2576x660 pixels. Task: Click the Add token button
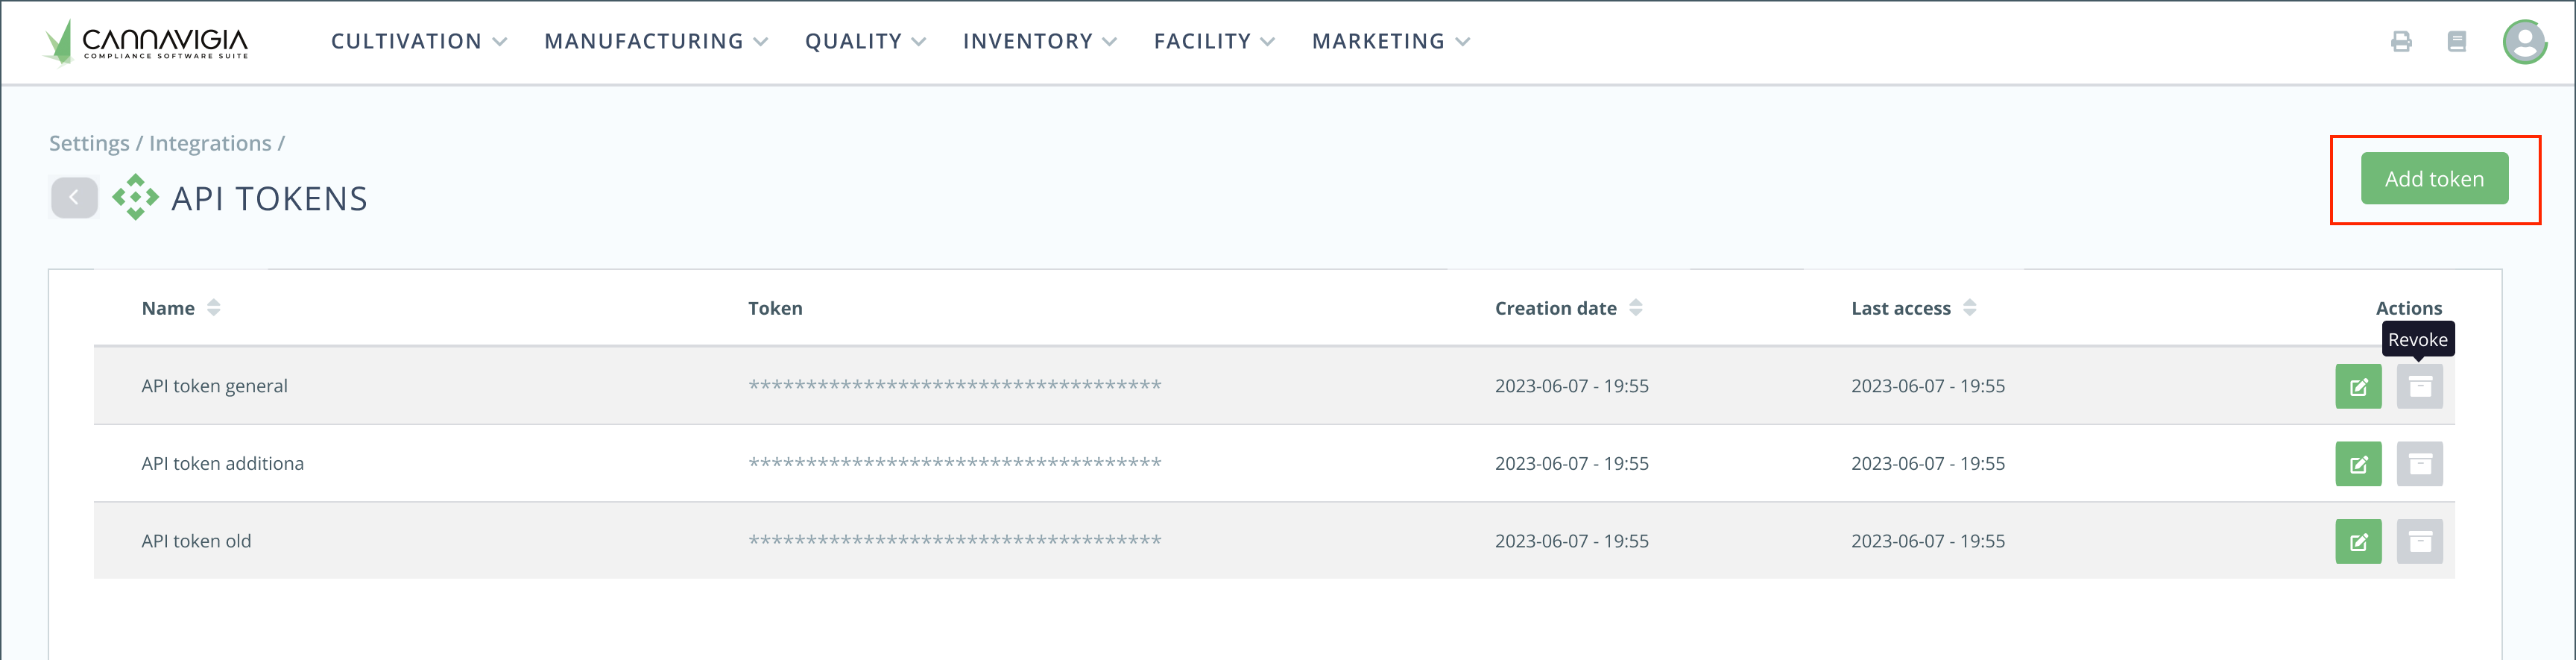point(2434,179)
